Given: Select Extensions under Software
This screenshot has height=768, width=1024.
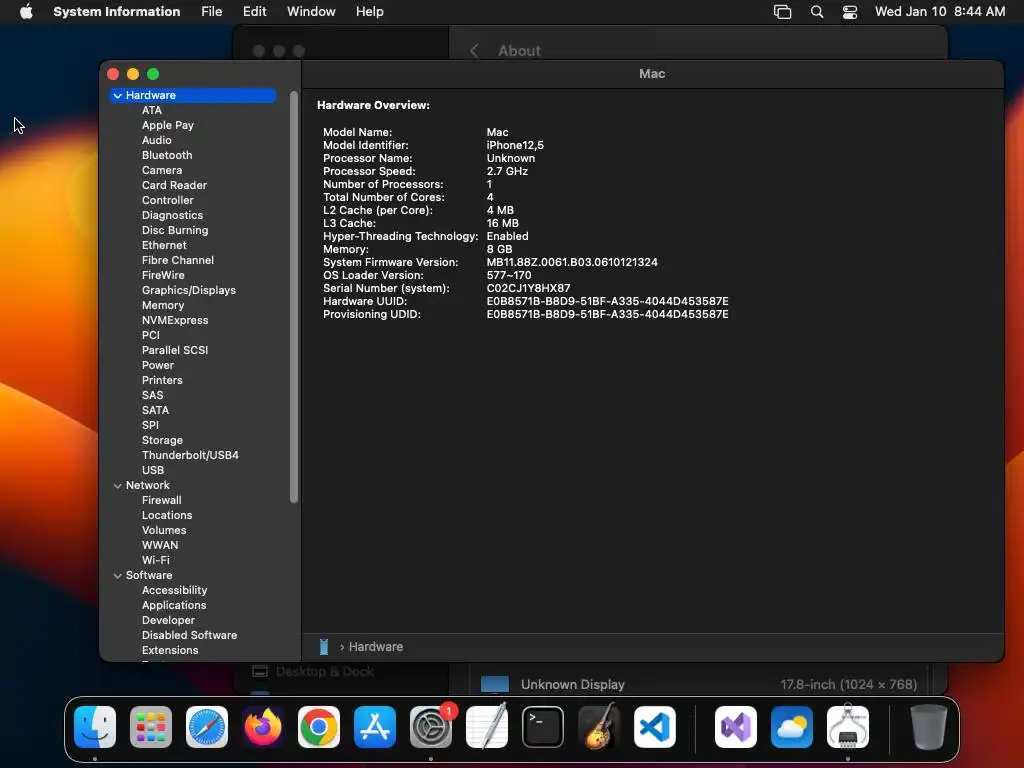Looking at the screenshot, I should coord(170,650).
